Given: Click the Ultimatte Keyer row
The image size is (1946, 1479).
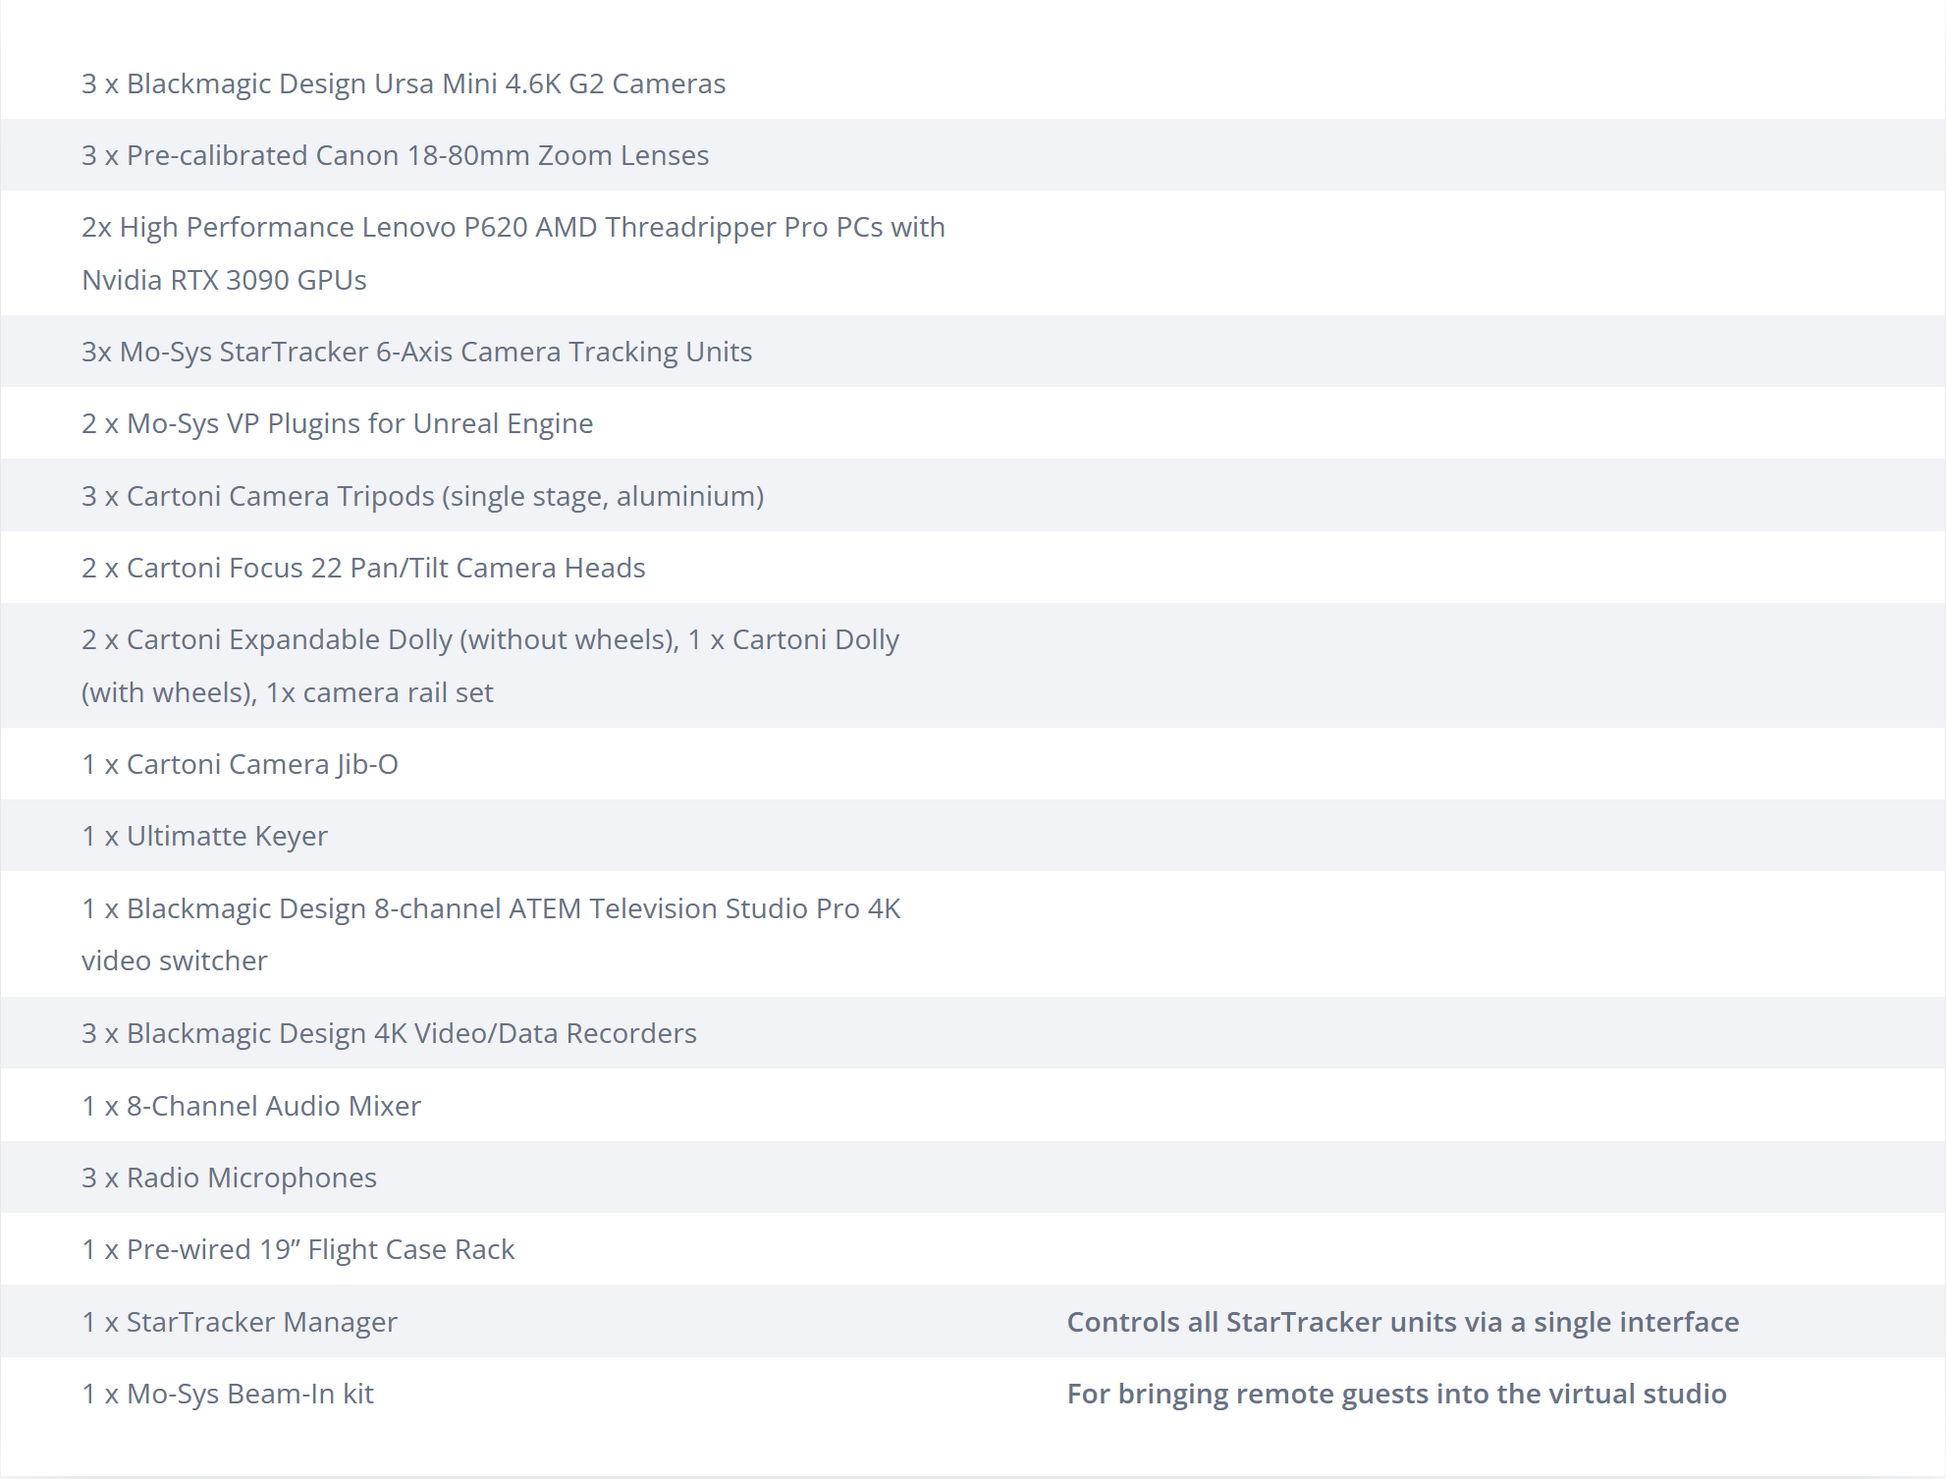Looking at the screenshot, I should point(204,836).
